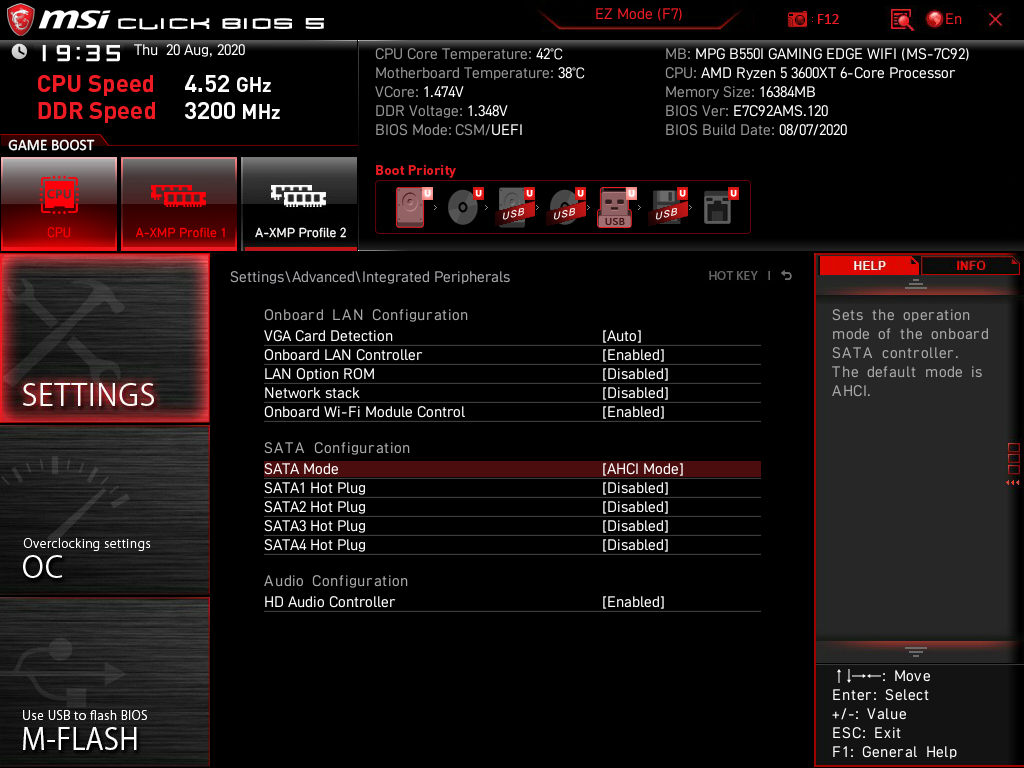This screenshot has width=1024, height=768.
Task: Click the GAME BOOST label
Action: (x=51, y=145)
